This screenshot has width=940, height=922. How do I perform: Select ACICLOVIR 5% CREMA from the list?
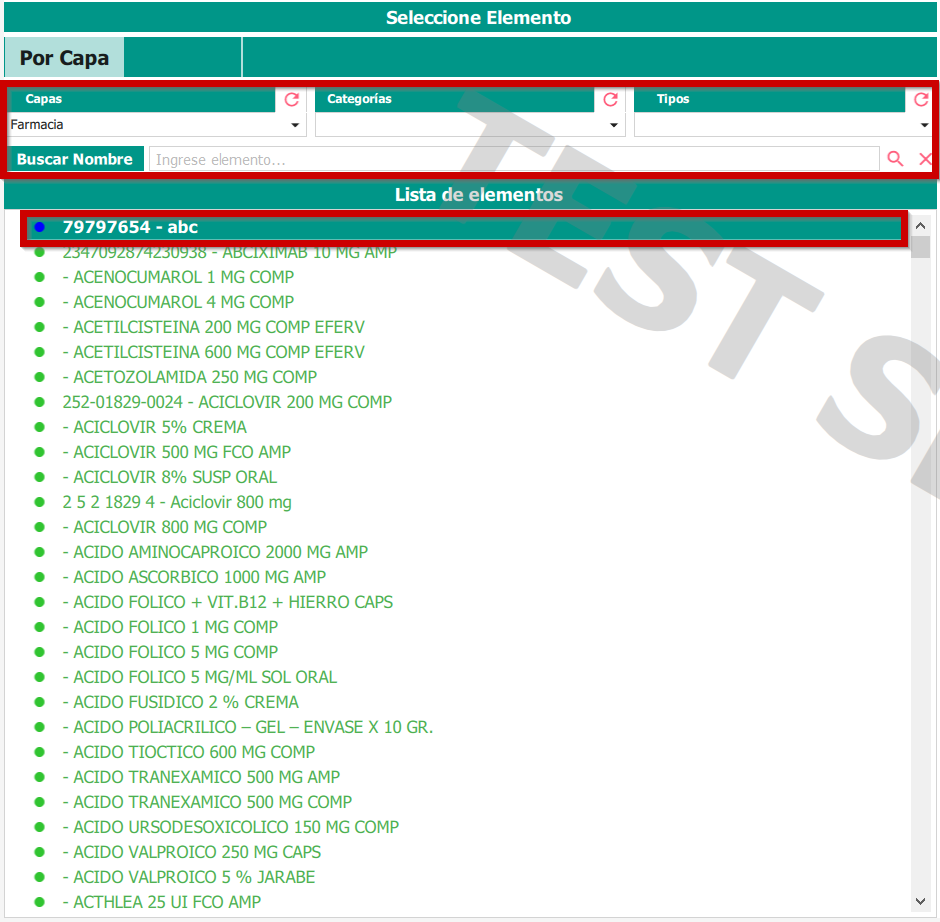160,427
